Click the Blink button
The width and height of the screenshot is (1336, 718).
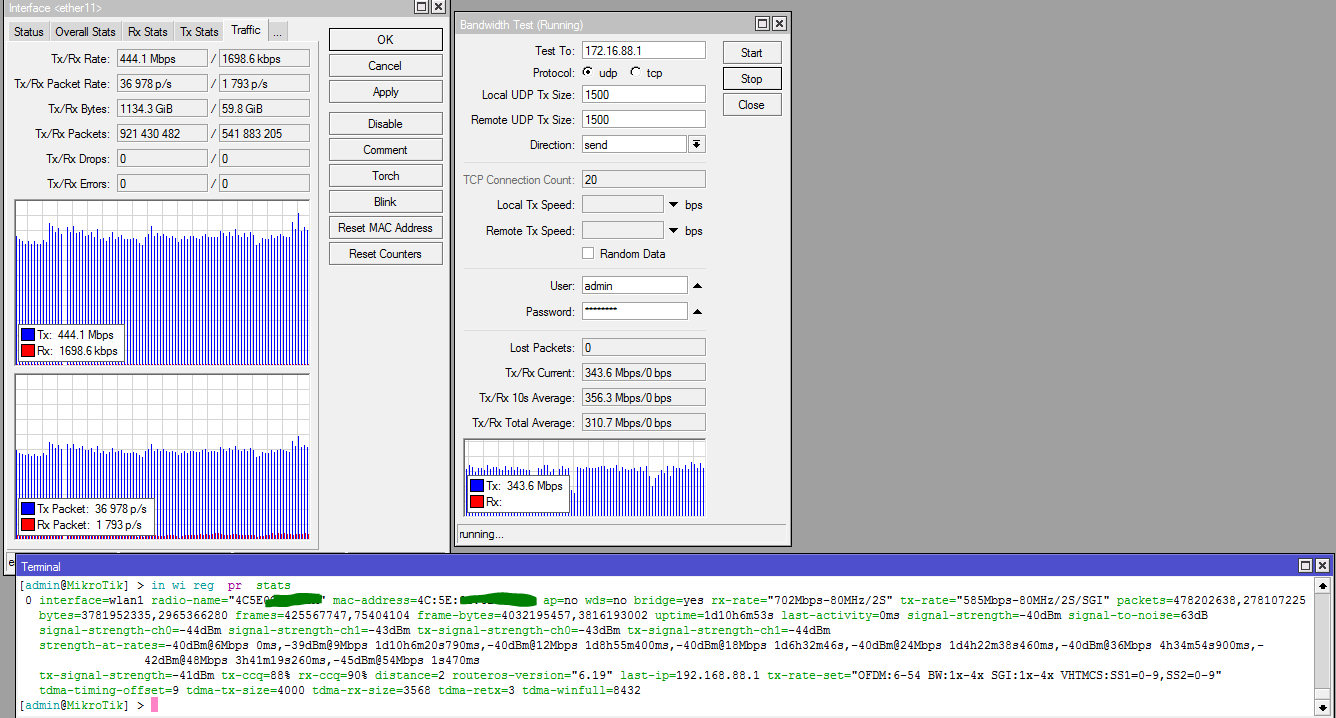tap(385, 201)
